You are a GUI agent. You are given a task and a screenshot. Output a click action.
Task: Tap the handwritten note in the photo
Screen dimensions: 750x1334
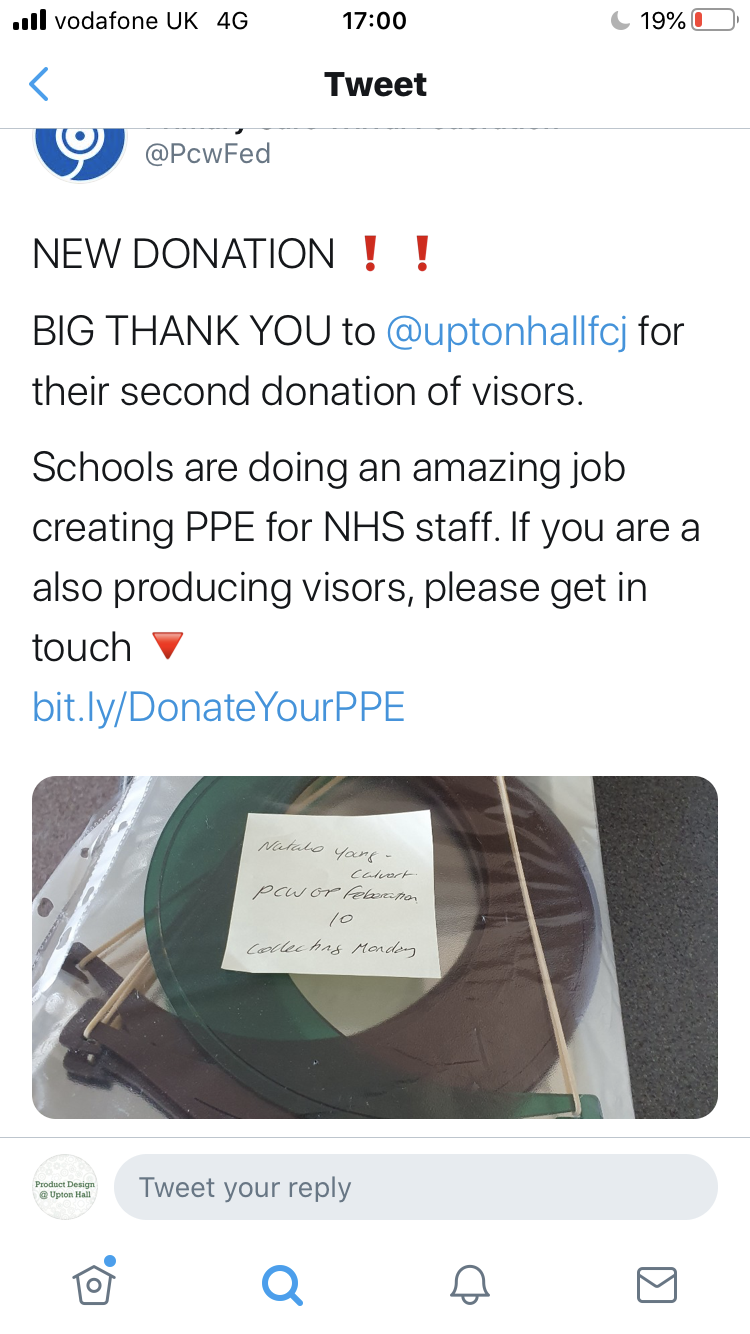(x=343, y=894)
